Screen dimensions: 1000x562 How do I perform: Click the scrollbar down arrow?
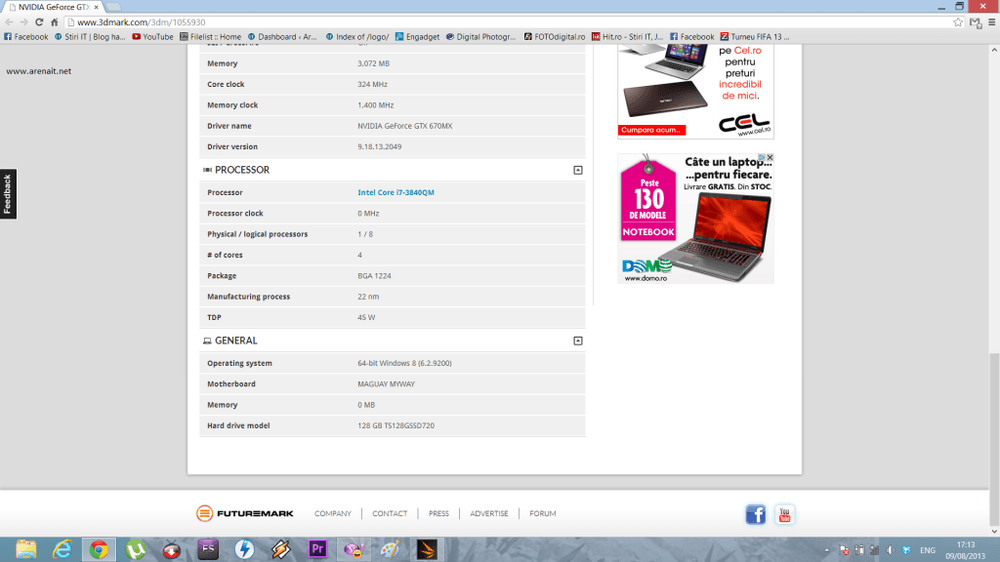click(x=994, y=531)
